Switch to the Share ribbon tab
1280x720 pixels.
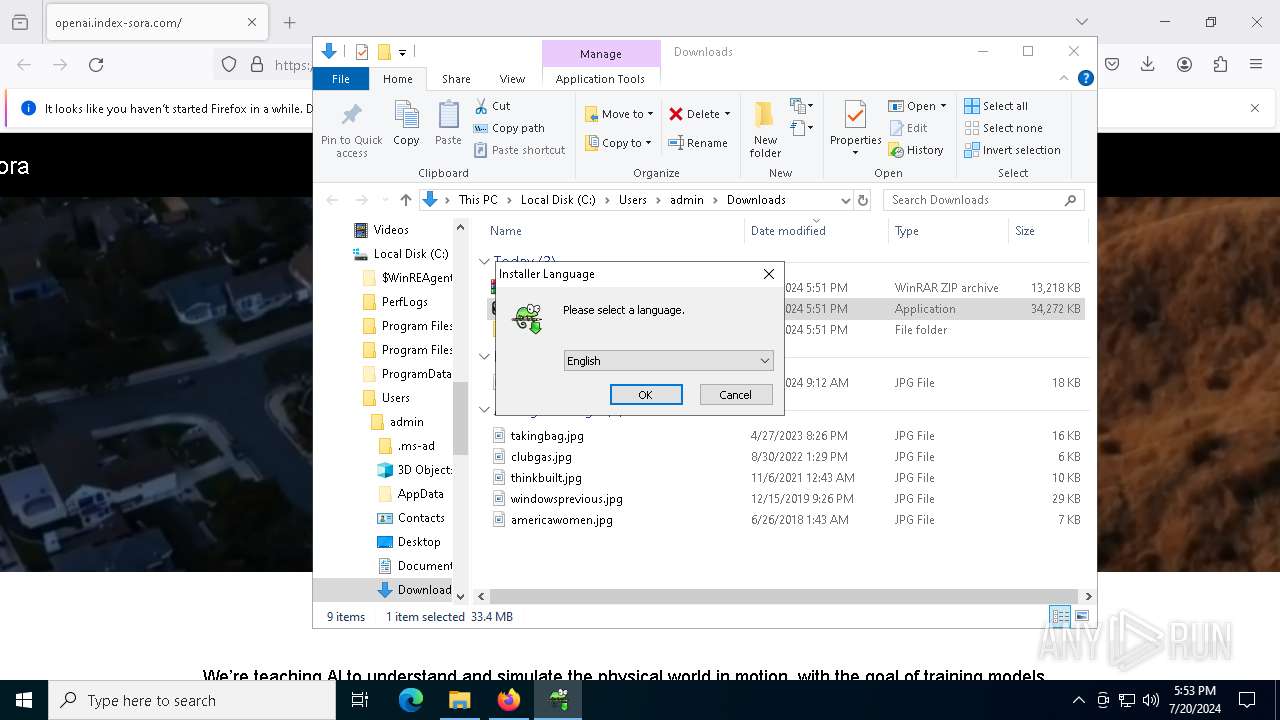[x=456, y=79]
